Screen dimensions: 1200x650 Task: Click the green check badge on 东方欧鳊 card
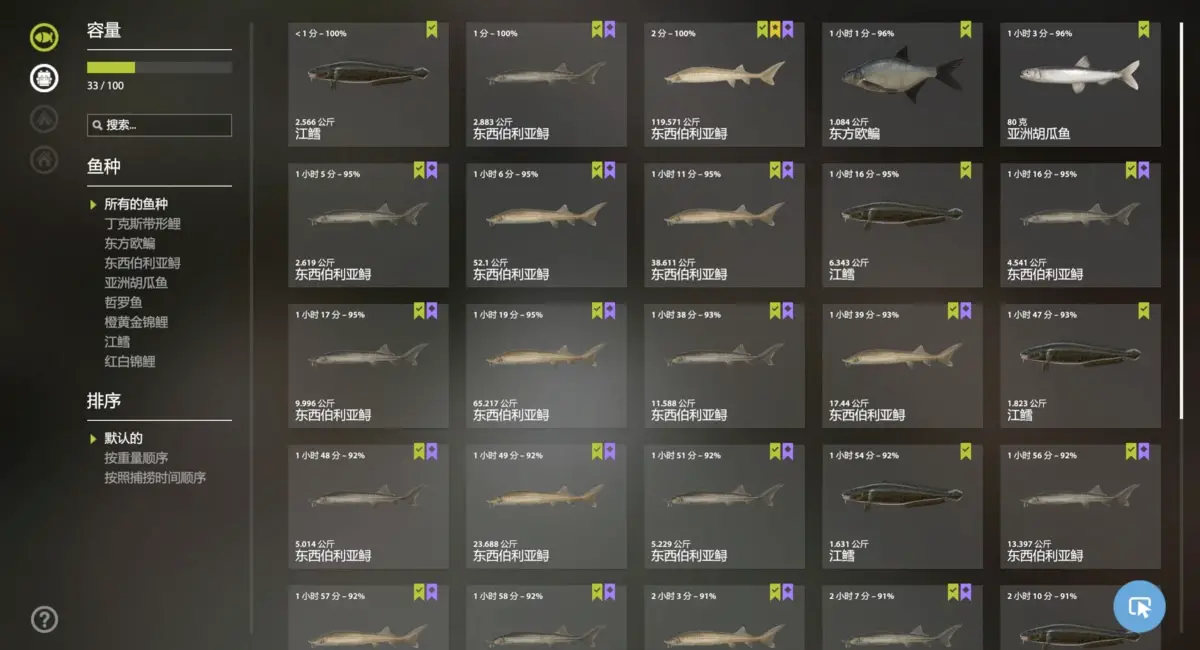pyautogui.click(x=965, y=30)
